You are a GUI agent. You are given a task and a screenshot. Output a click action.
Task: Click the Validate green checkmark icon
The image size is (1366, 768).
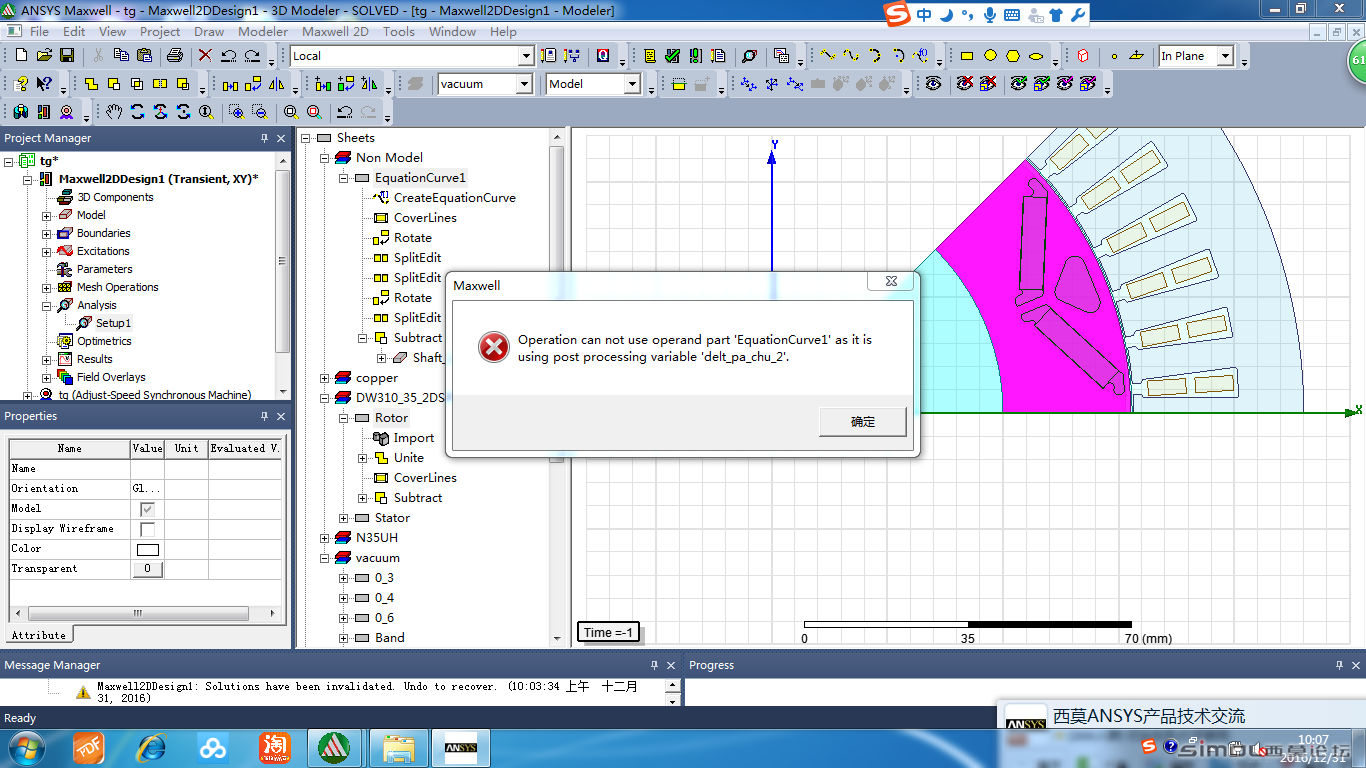[x=673, y=56]
